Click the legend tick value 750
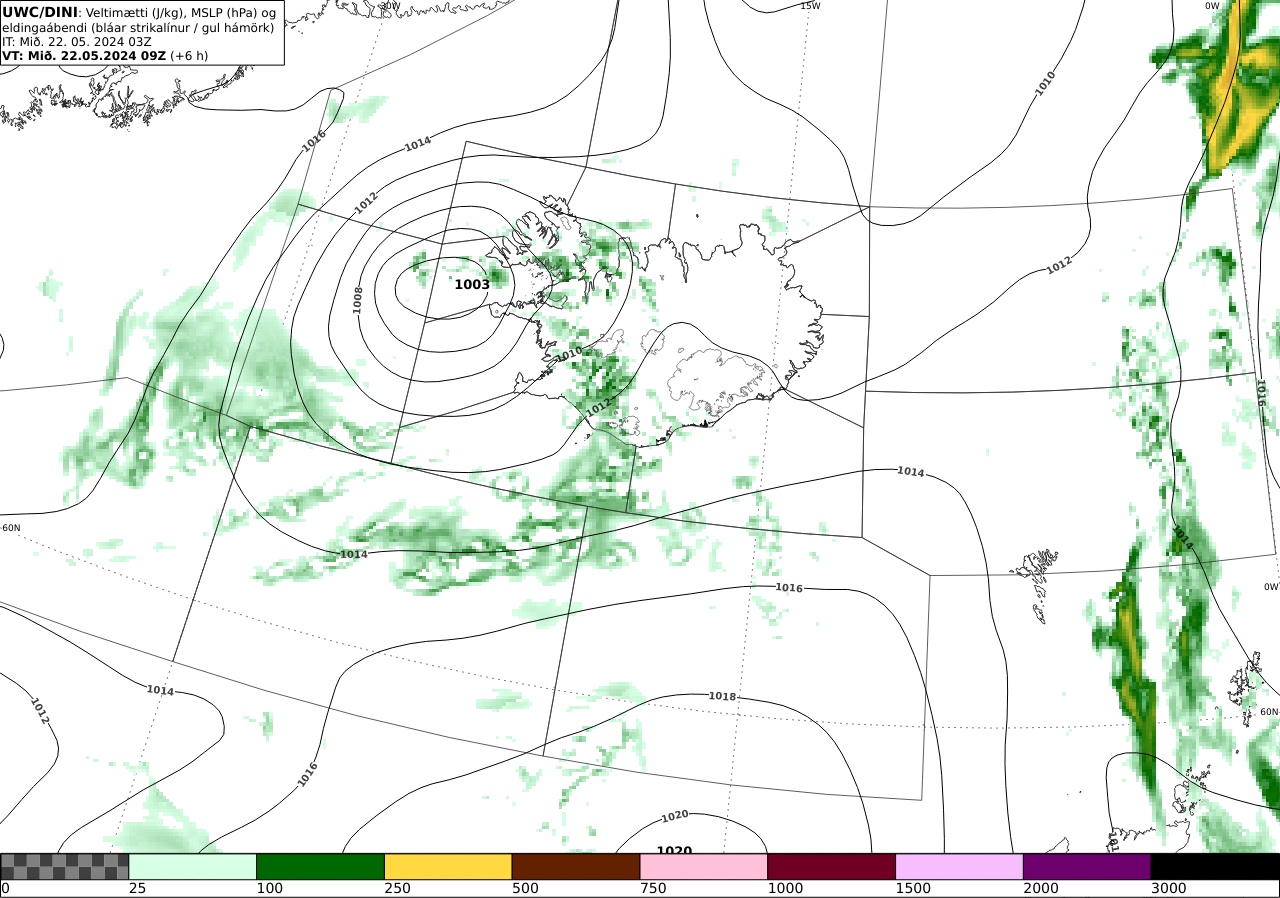 (653, 888)
